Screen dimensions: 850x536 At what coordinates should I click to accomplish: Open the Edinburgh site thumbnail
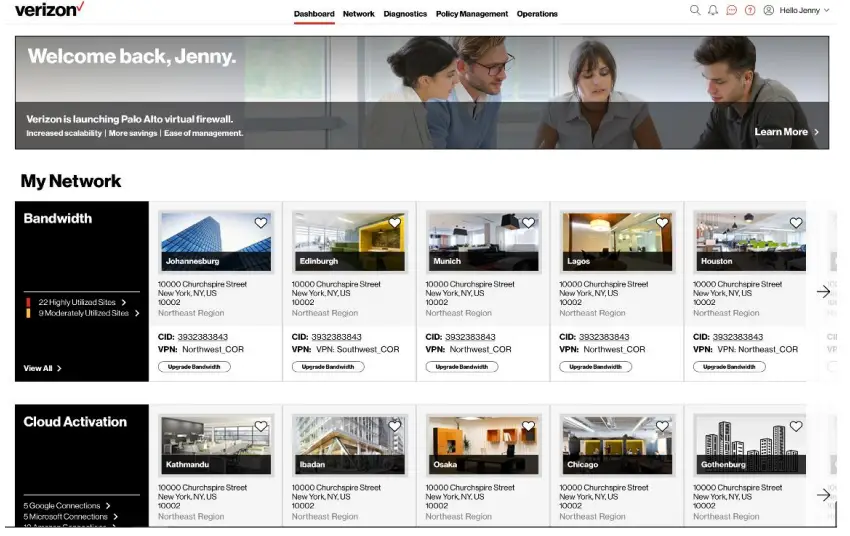click(x=349, y=242)
